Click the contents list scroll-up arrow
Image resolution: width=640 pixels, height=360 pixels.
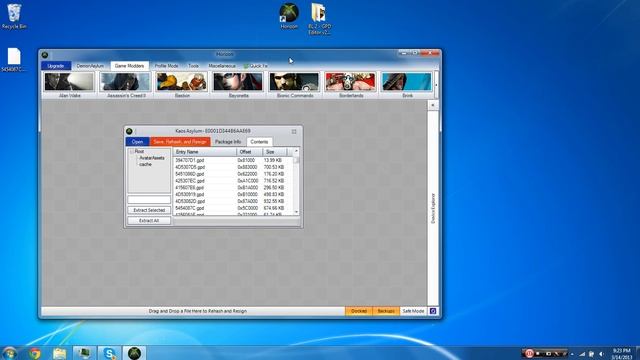(x=296, y=151)
